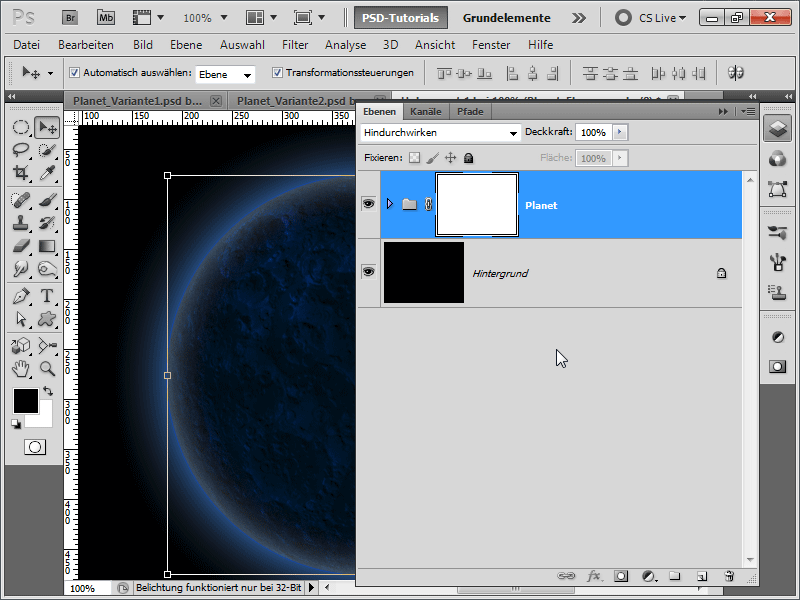
Task: Open the Ebene menu
Action: tap(186, 45)
